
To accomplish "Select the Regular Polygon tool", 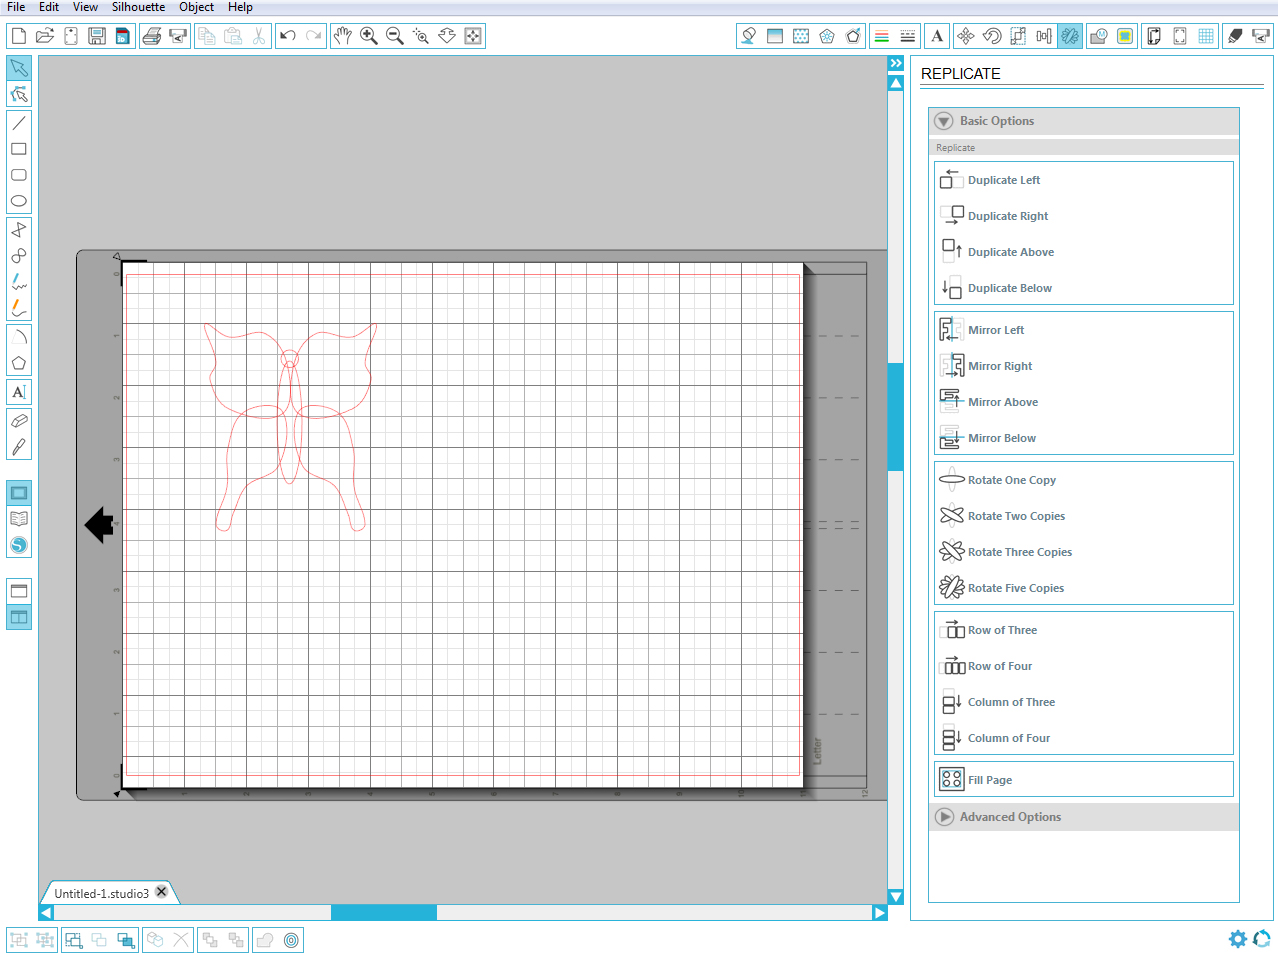I will pos(19,363).
